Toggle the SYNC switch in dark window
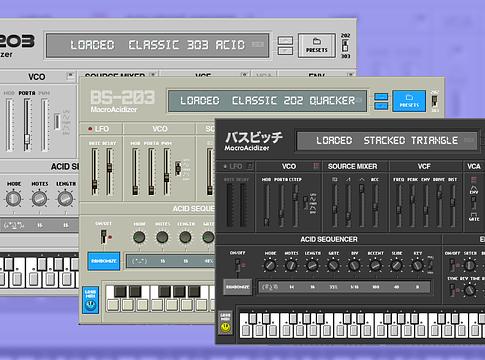Screen dimensions: 485x360 (x=453, y=290)
